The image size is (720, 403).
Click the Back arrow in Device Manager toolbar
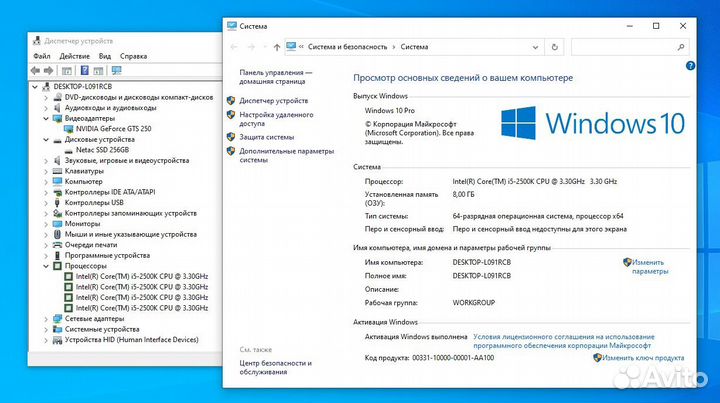(x=35, y=71)
